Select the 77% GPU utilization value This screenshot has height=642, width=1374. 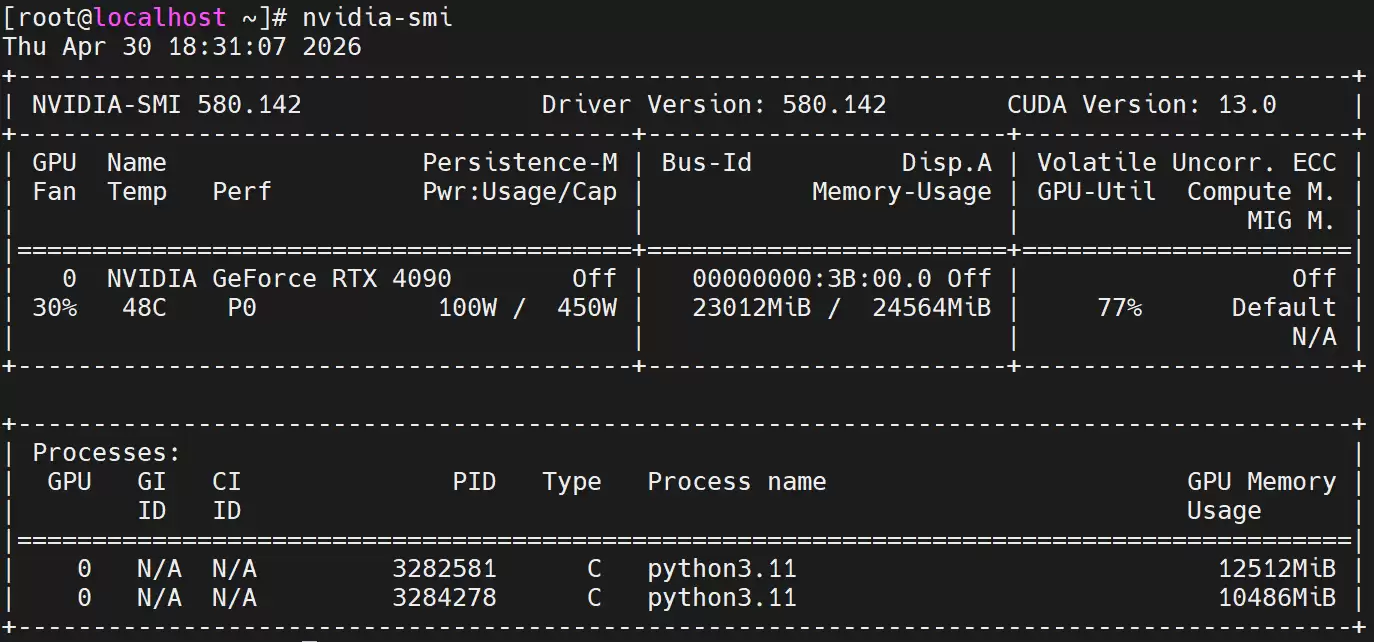pyautogui.click(x=1120, y=308)
